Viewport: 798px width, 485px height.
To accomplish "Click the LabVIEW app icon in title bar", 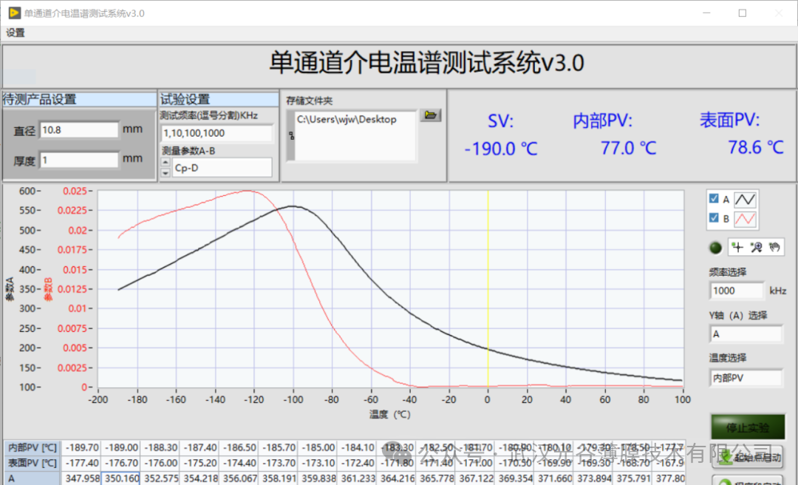I will pyautogui.click(x=12, y=13).
